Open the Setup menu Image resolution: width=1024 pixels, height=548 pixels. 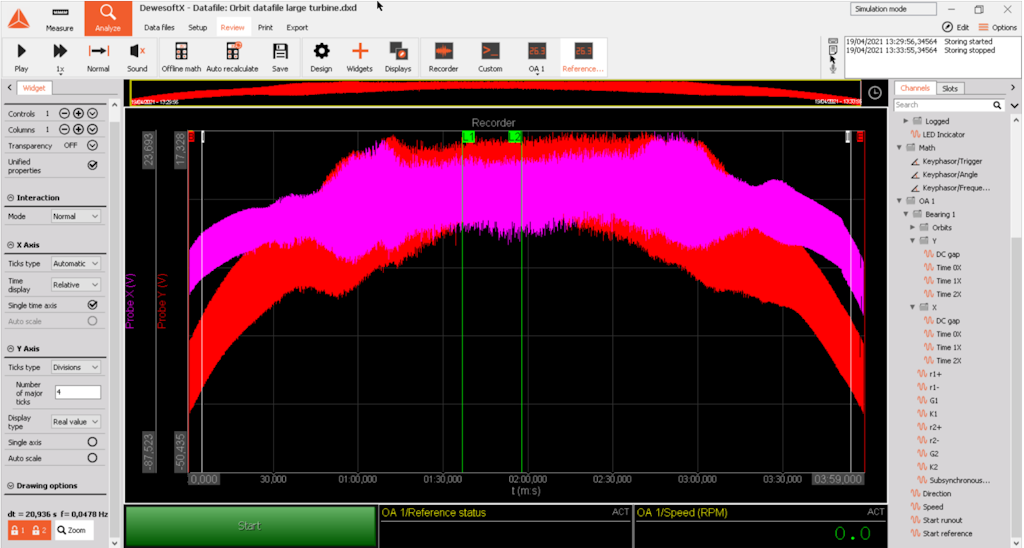tap(197, 27)
